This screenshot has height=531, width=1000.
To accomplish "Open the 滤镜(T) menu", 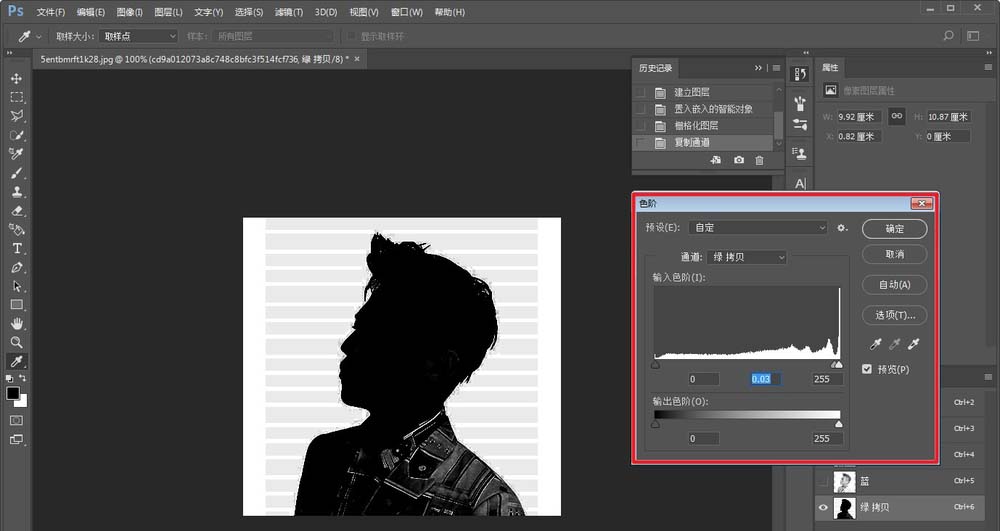I will [289, 12].
